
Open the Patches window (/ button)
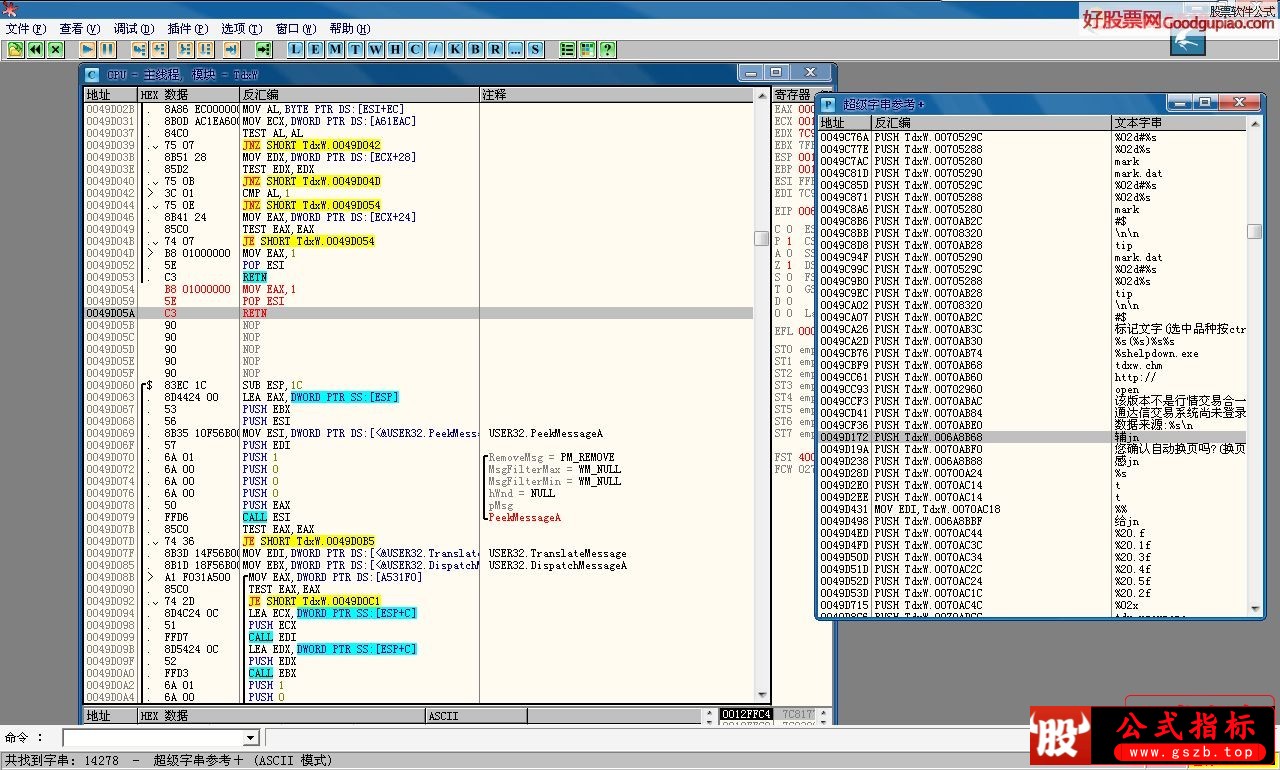point(436,49)
